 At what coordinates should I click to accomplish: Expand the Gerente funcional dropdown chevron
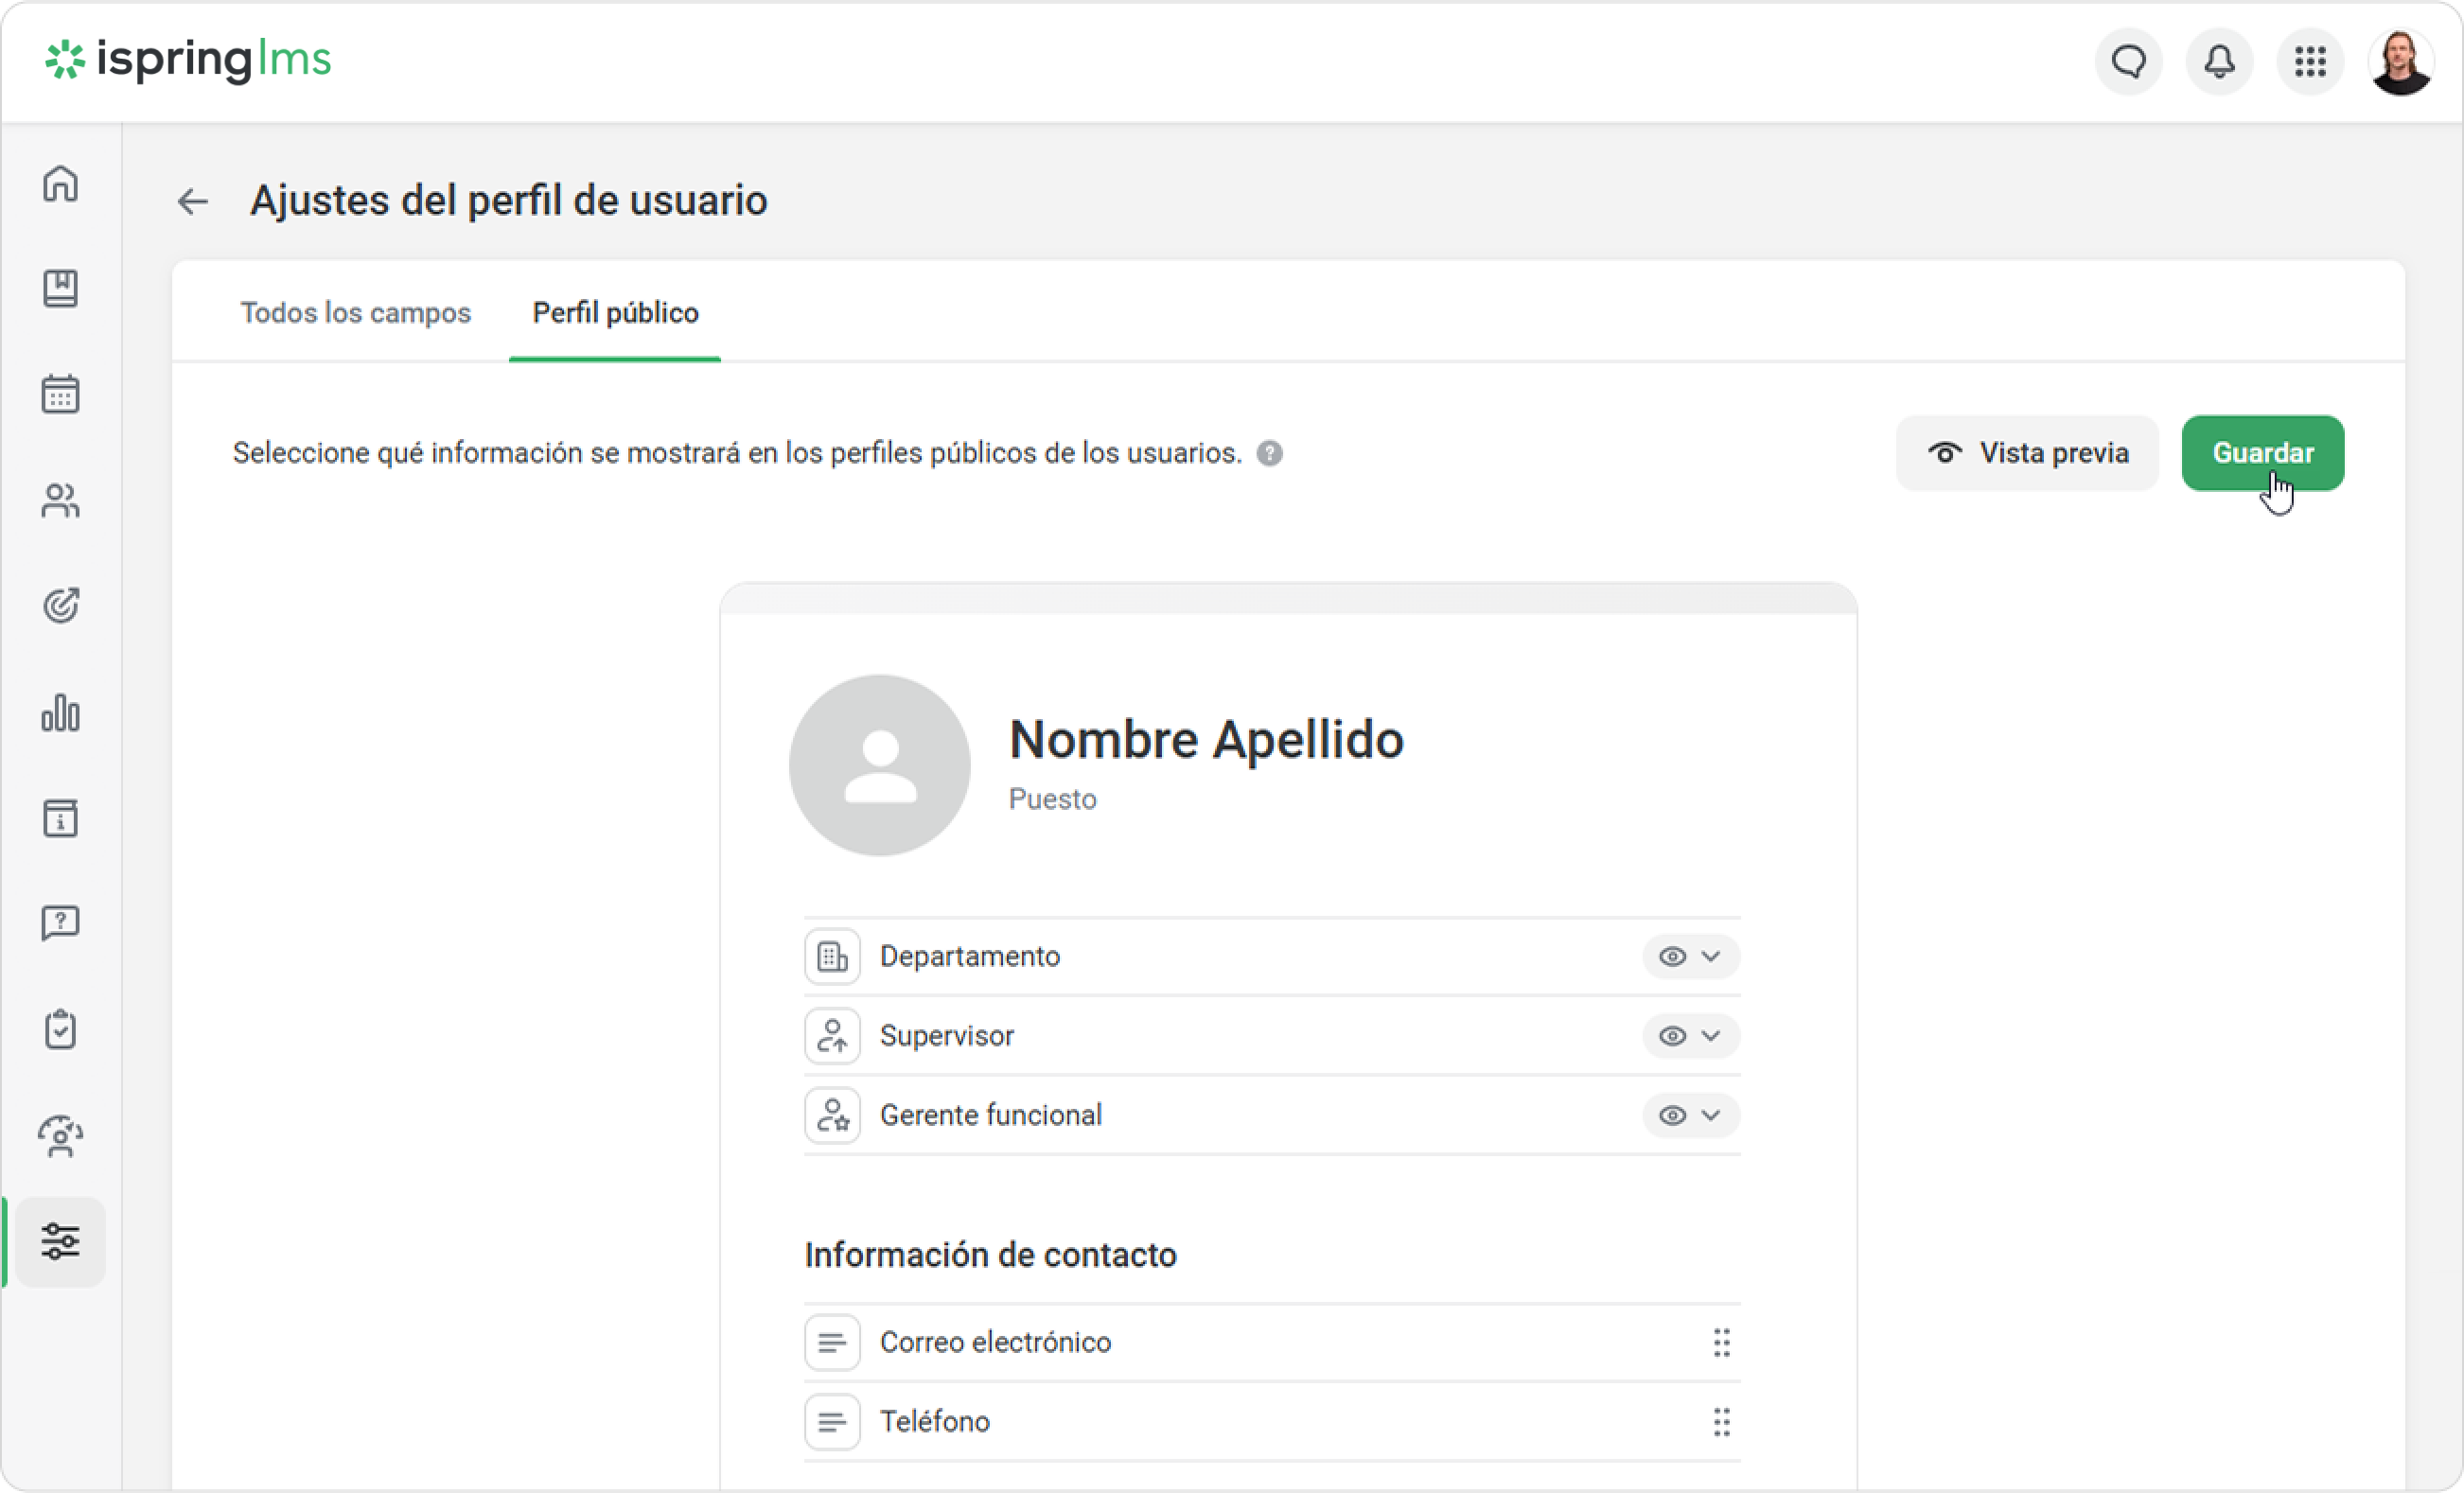point(1711,1115)
